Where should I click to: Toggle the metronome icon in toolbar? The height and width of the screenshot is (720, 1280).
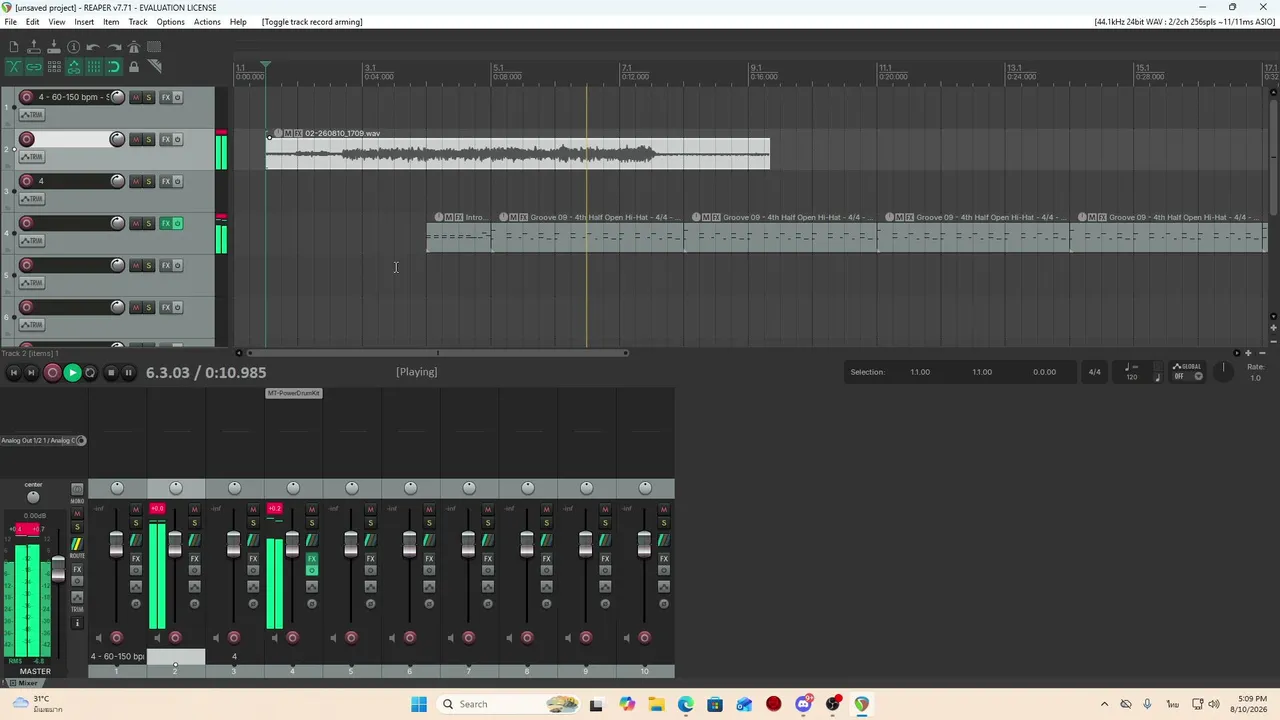134,47
